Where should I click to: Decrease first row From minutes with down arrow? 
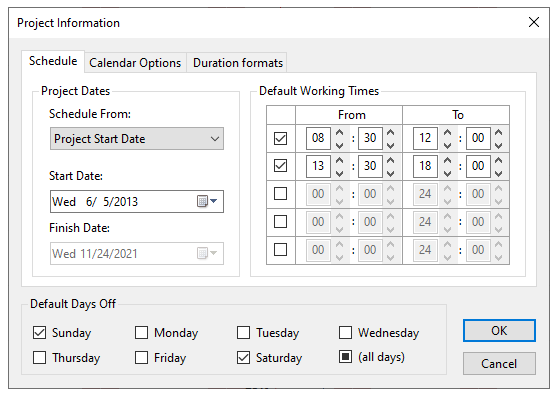(391, 145)
